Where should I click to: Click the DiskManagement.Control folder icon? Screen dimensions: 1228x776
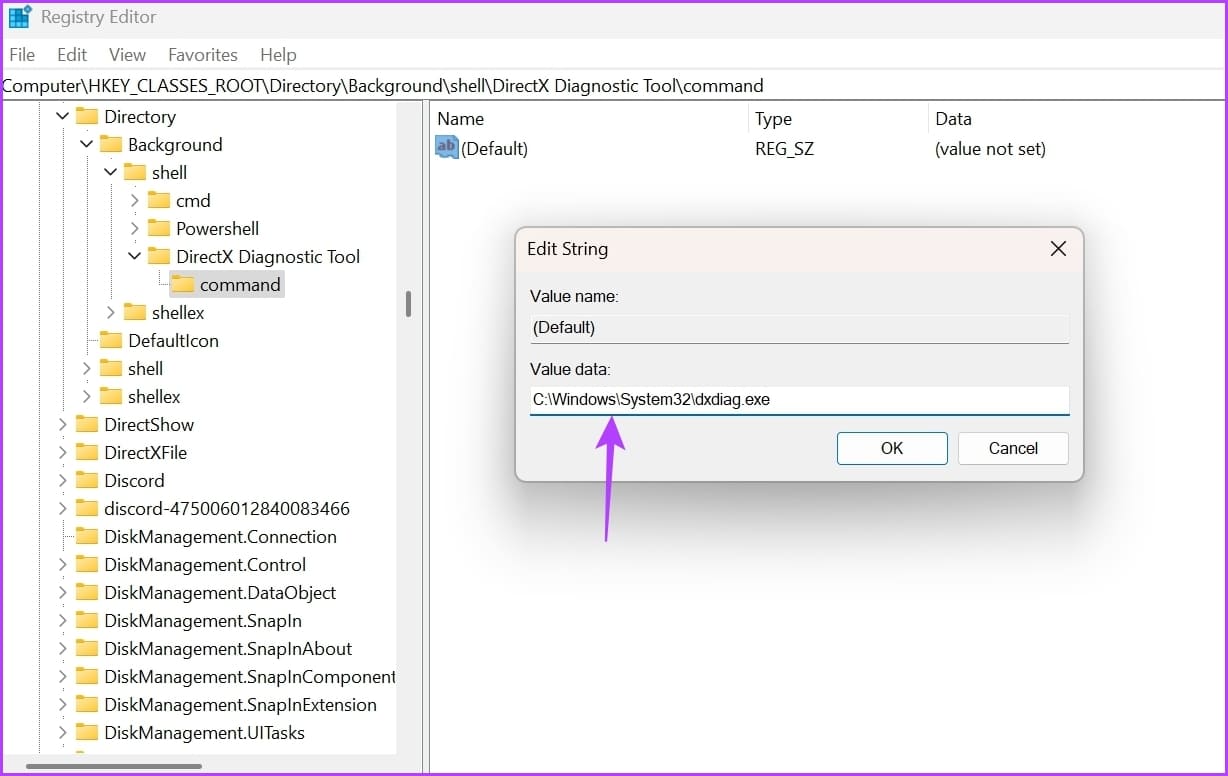point(88,565)
